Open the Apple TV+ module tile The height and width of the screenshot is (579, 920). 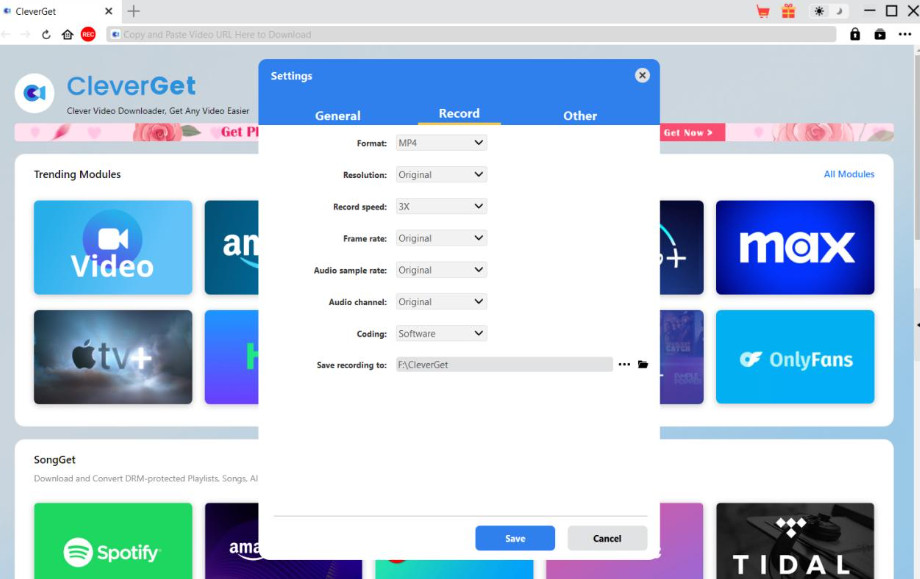(x=113, y=357)
